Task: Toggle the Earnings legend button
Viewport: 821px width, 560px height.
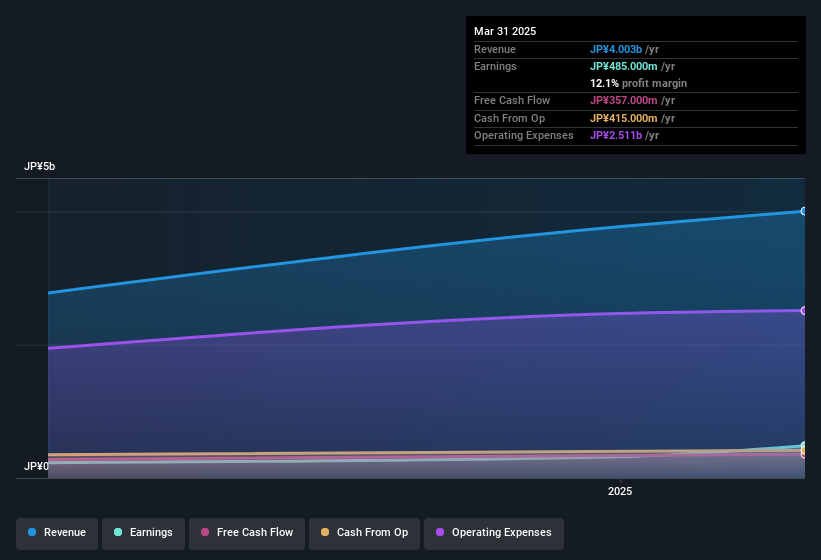Action: click(x=143, y=533)
